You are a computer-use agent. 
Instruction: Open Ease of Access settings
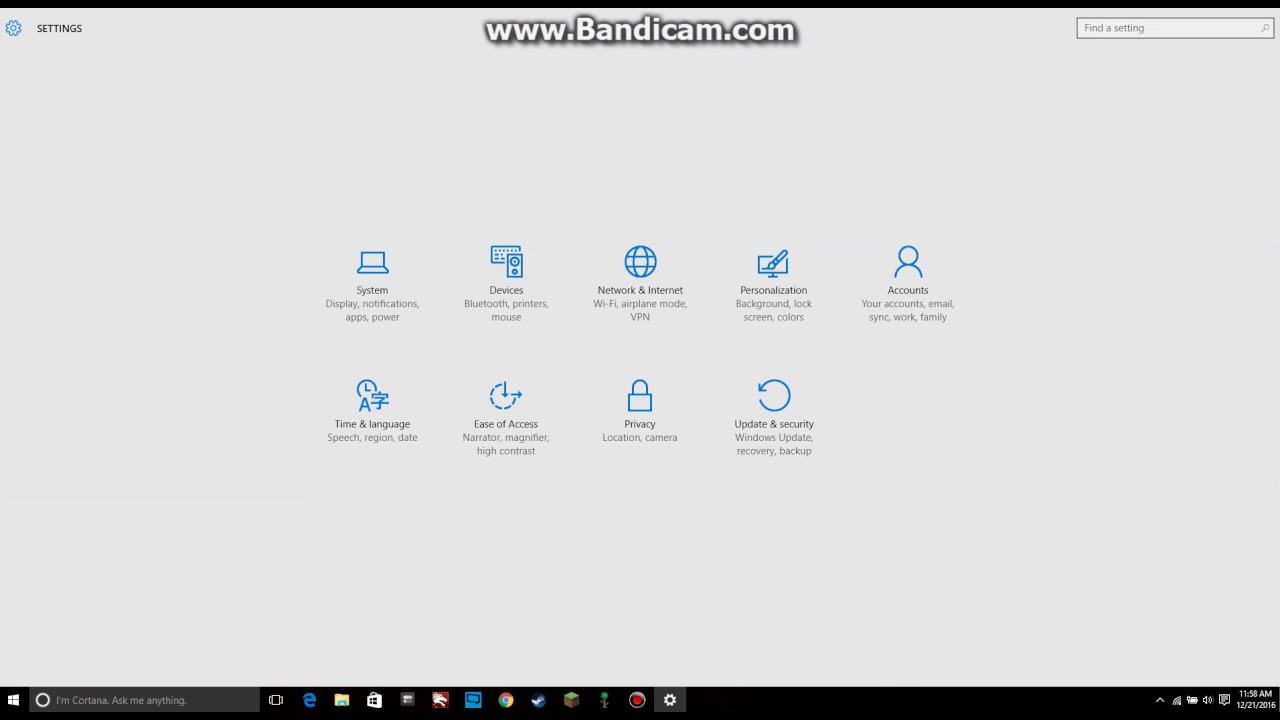coord(506,410)
